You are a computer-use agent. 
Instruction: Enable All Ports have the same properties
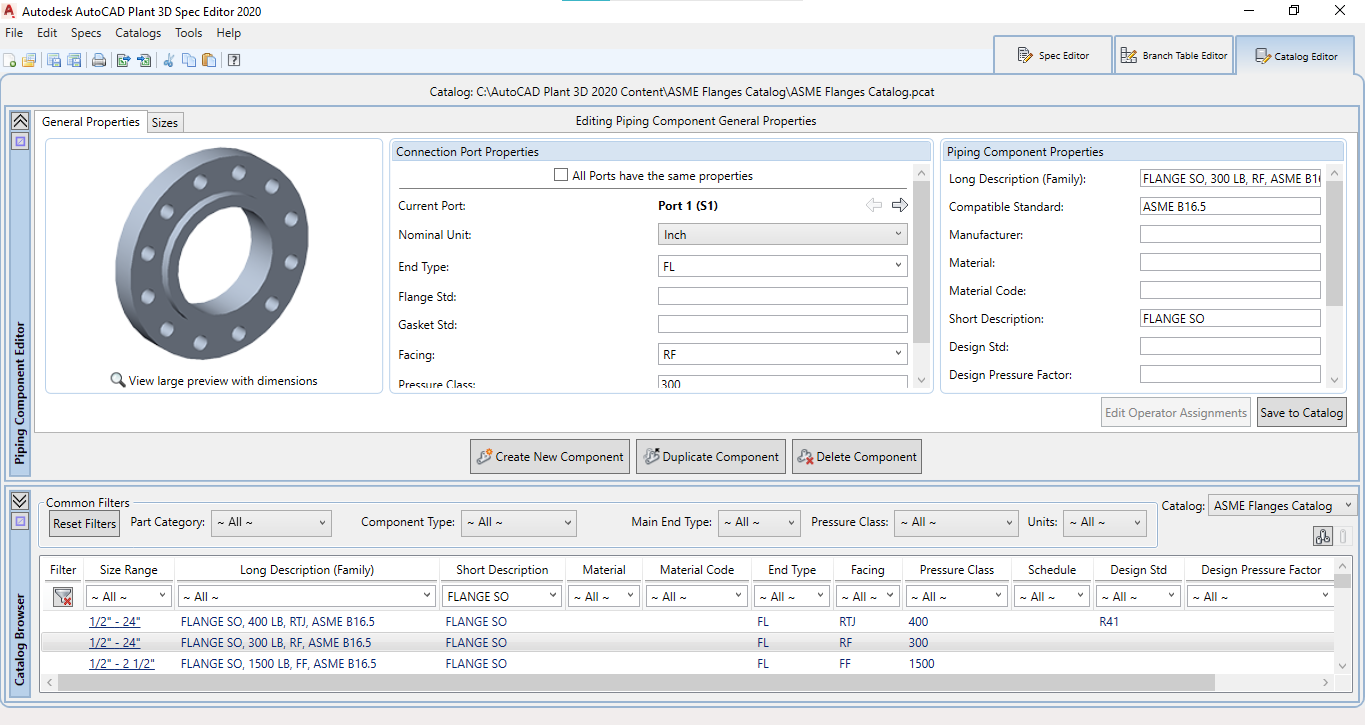561,176
